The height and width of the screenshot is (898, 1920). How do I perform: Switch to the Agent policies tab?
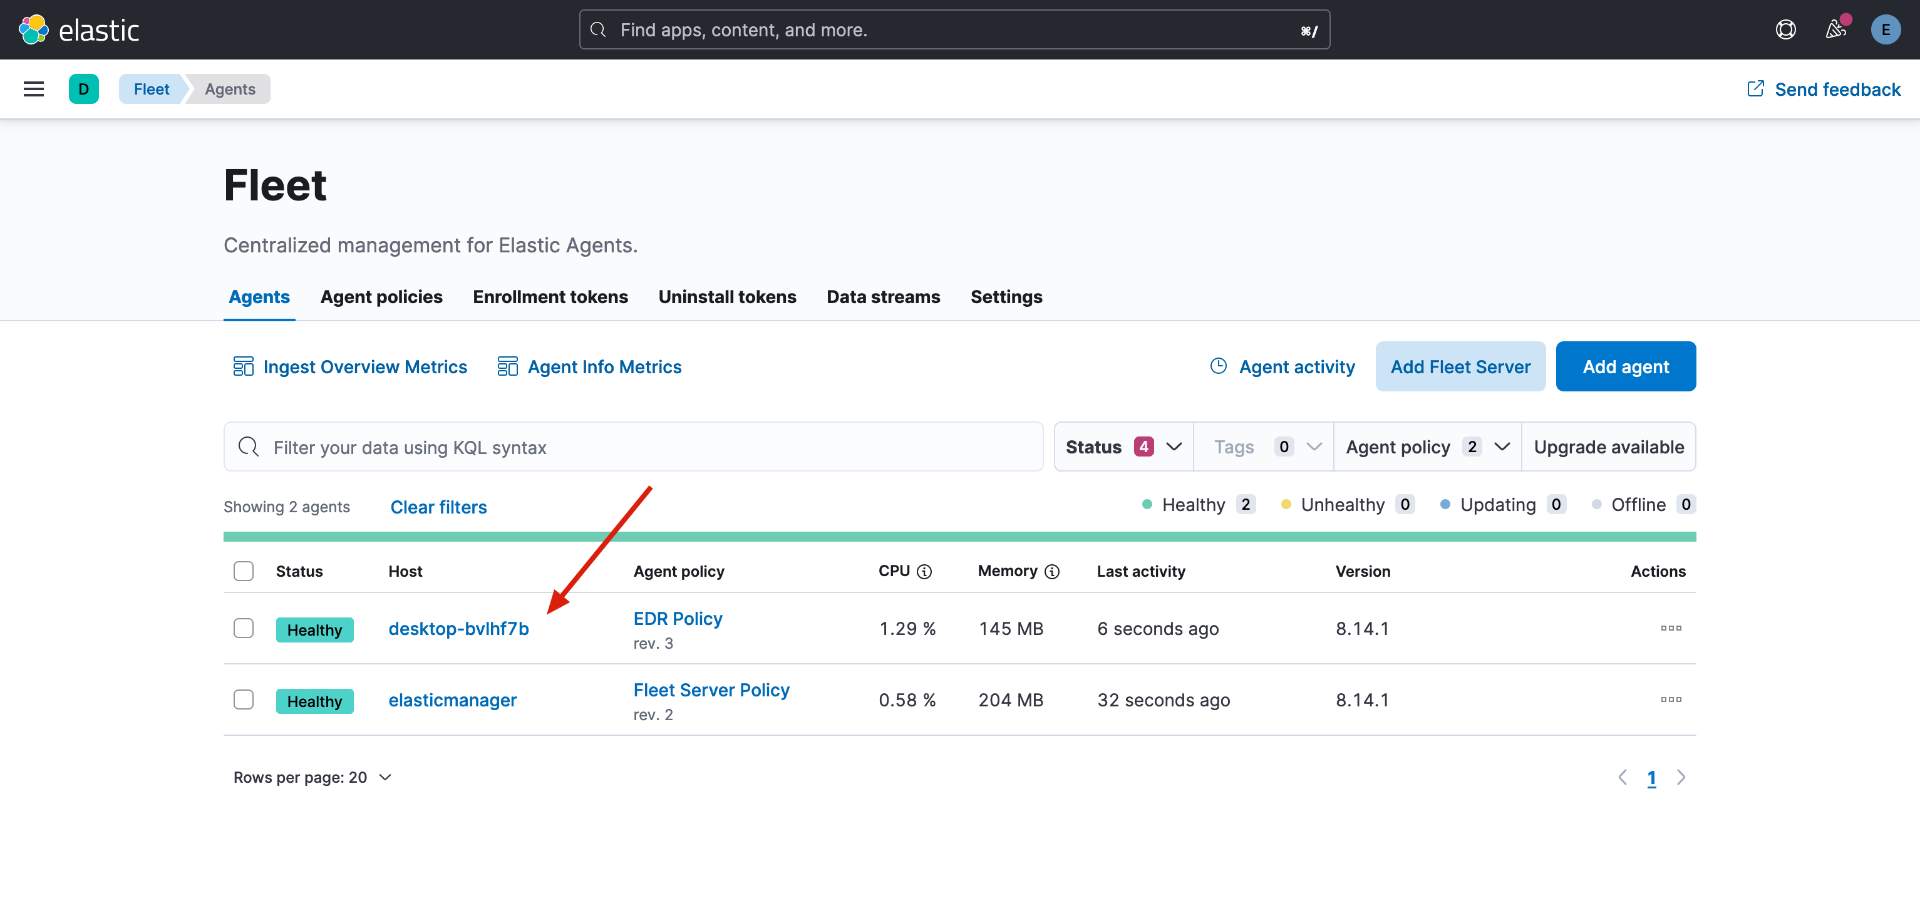pos(381,297)
